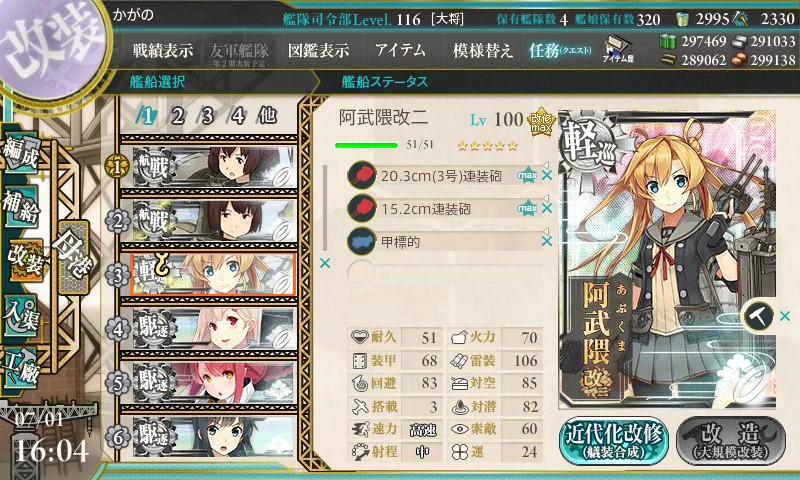The image size is (800, 480).
Task: Open the 任務 (クエスト) menu
Action: (x=560, y=50)
